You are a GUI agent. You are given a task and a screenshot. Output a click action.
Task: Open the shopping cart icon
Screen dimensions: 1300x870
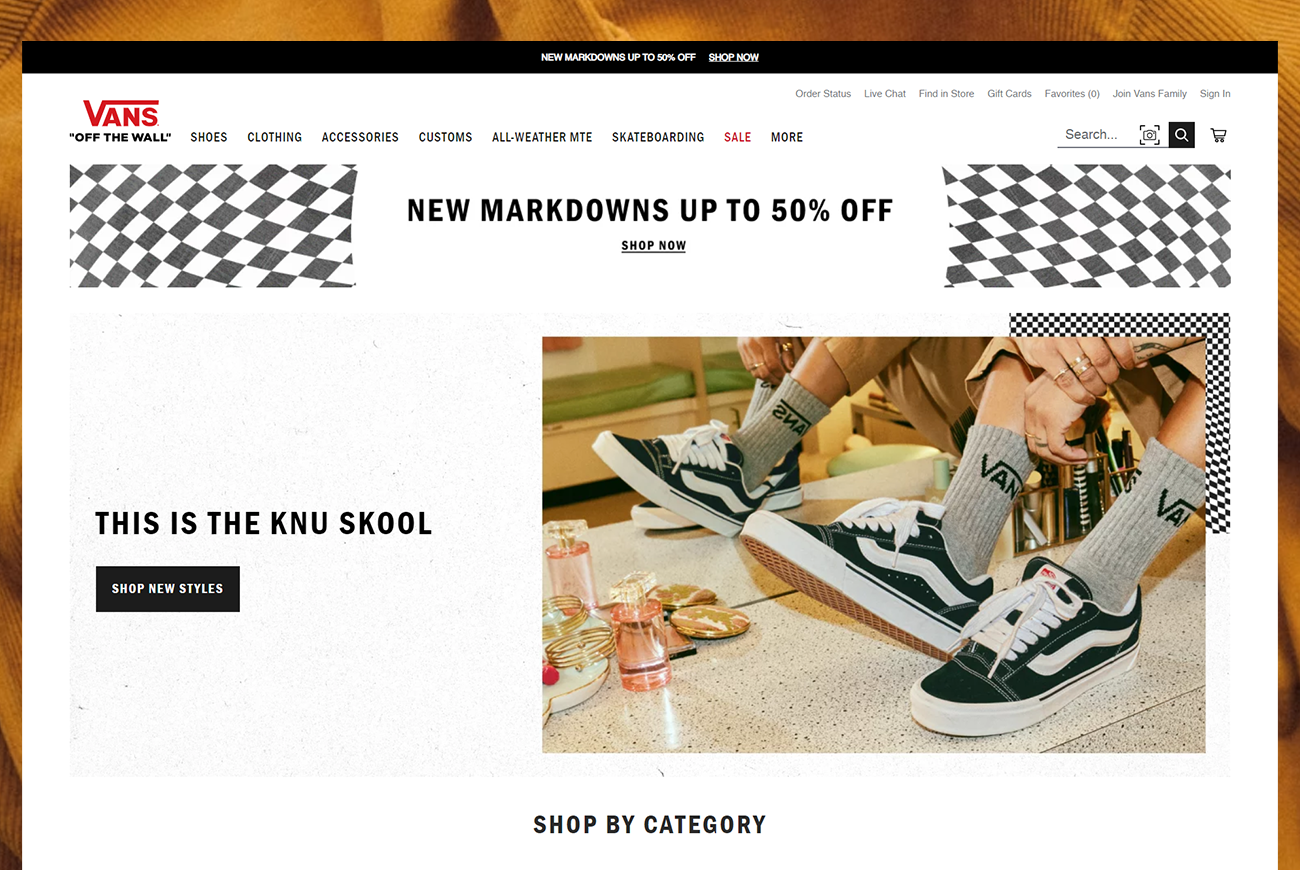(1218, 135)
